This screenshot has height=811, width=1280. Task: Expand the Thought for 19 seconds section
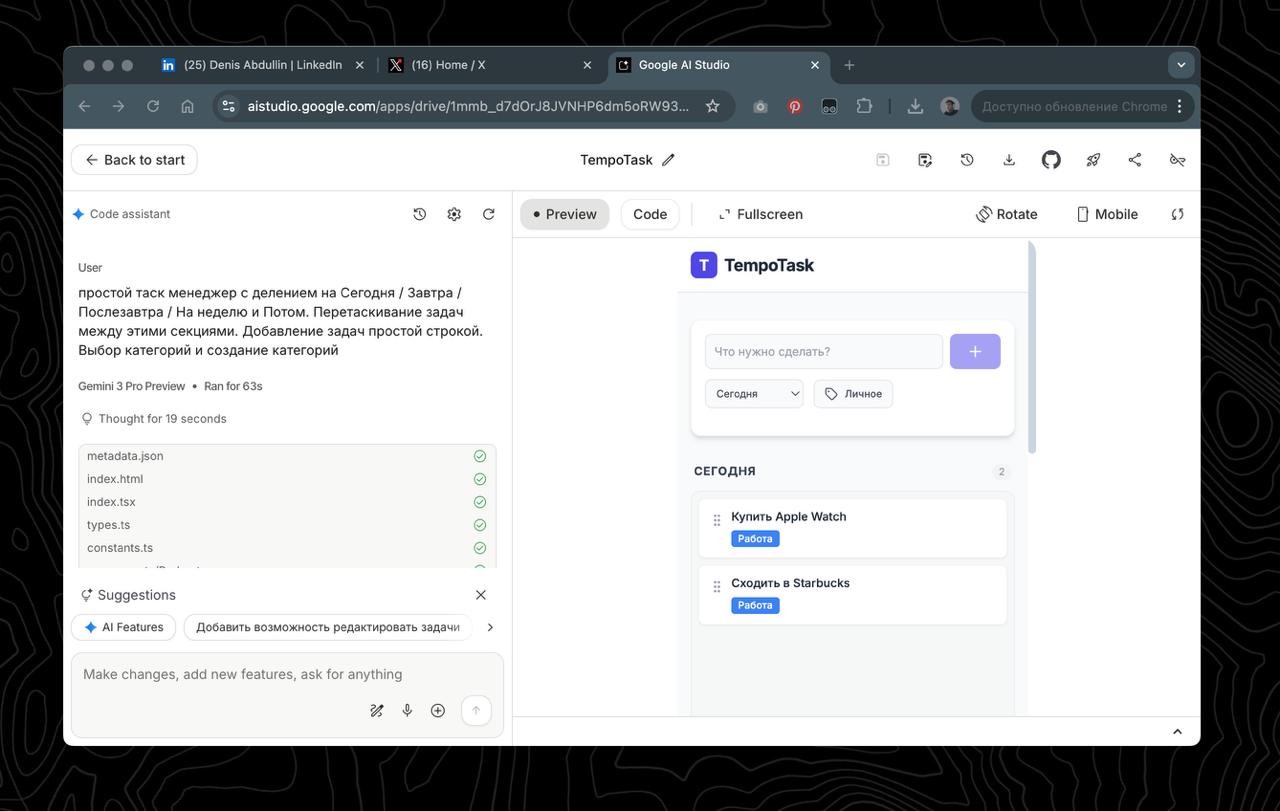tap(161, 419)
